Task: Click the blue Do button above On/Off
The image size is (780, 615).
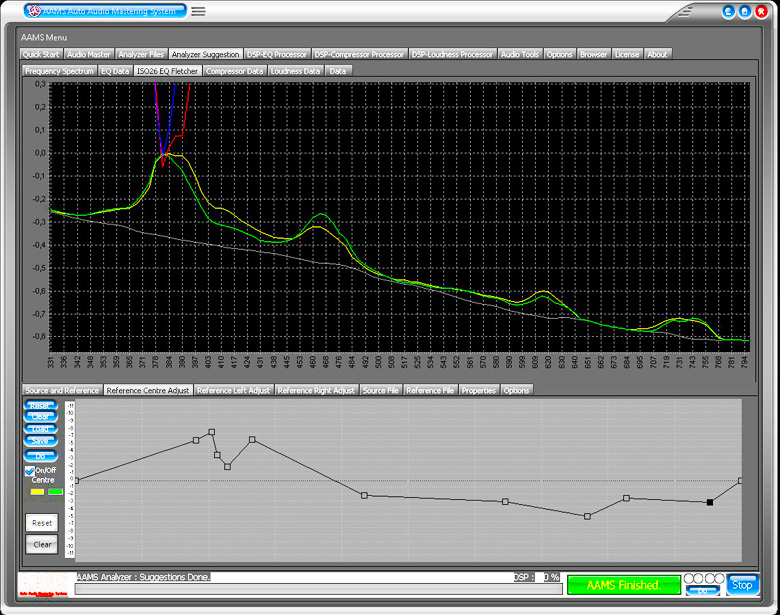Action: coord(40,456)
